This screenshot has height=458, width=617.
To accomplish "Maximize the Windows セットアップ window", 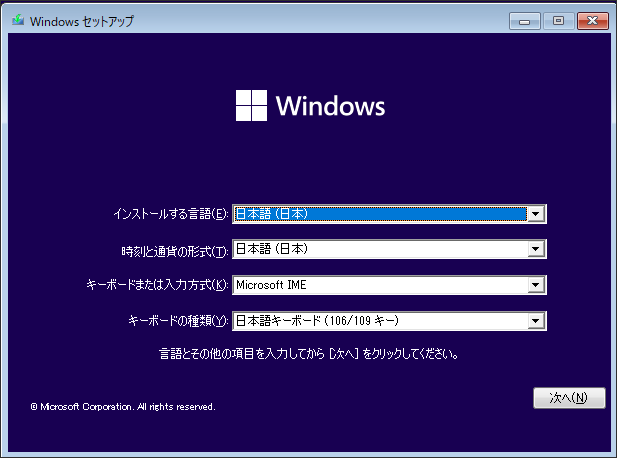I will (x=558, y=21).
